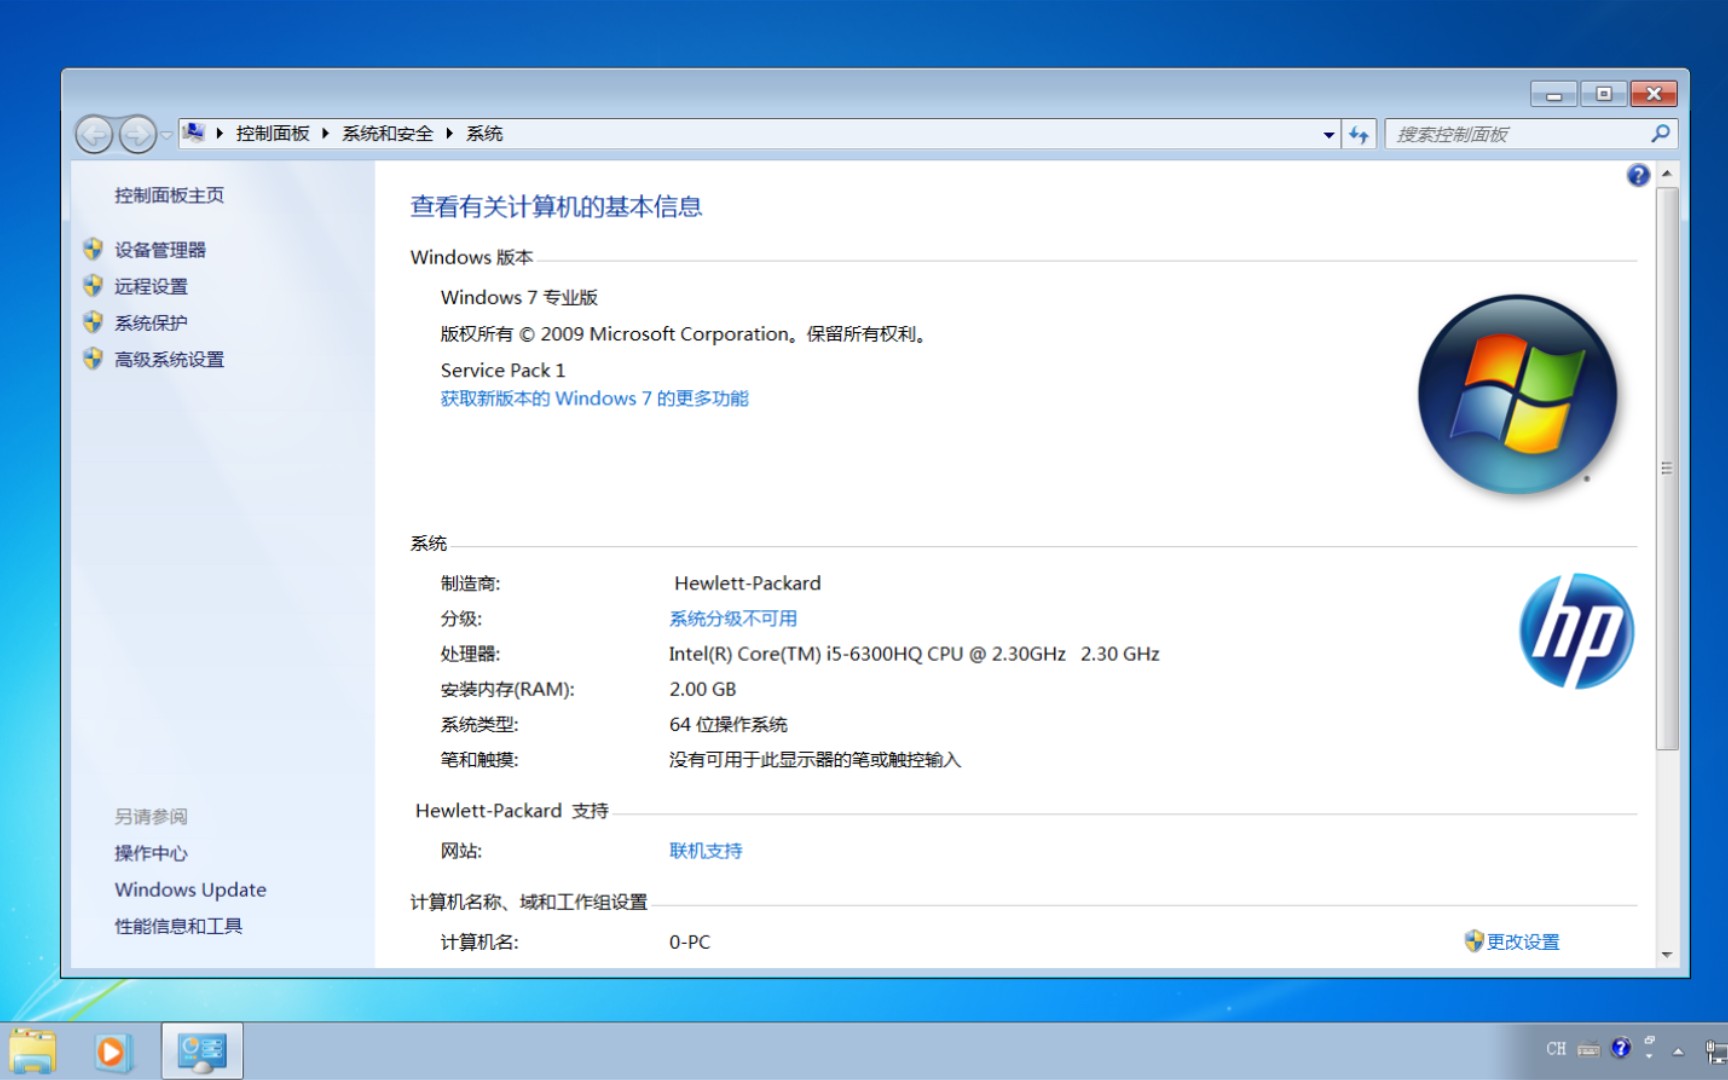The image size is (1728, 1080).
Task: Open 性能信息和工具 link
Action: [x=178, y=926]
